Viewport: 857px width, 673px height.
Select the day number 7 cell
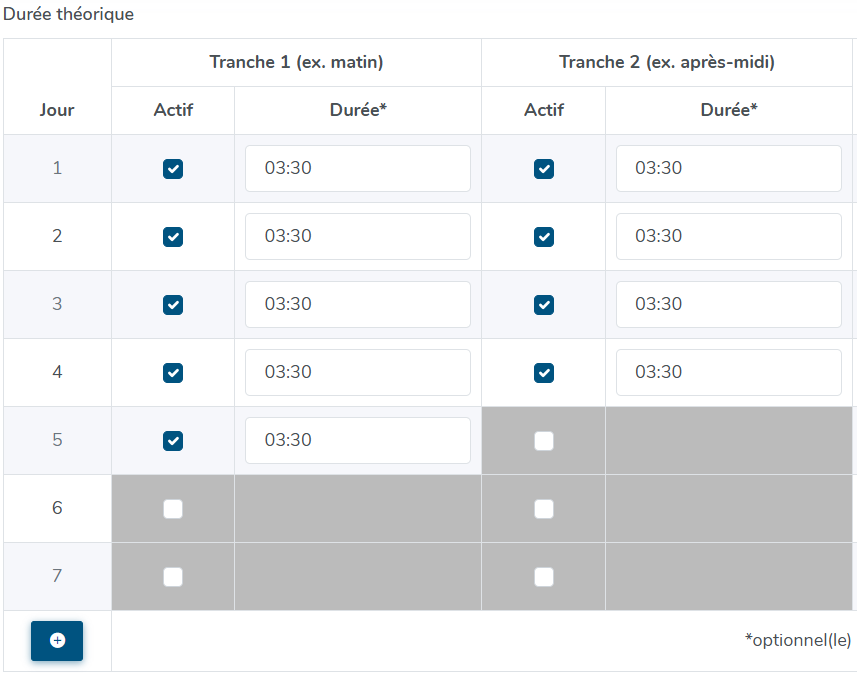[x=57, y=576]
